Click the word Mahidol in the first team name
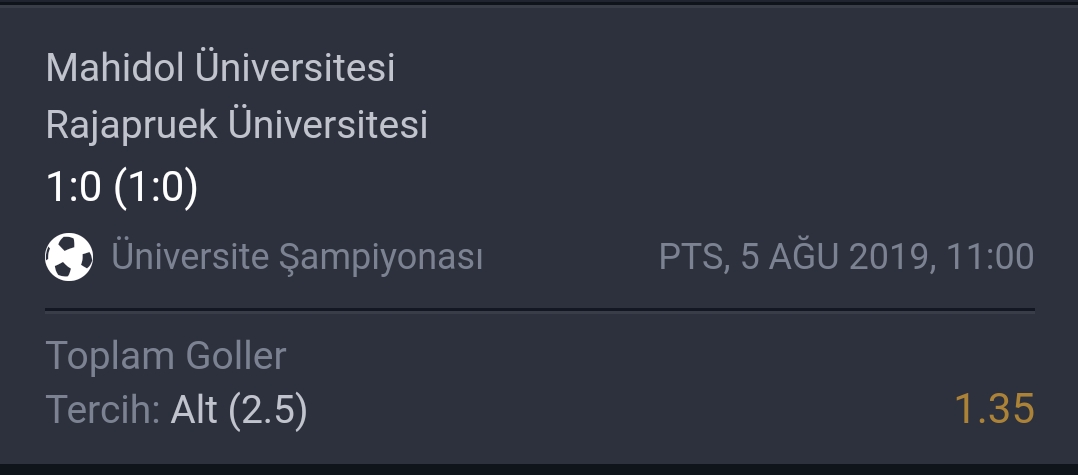1078x475 pixels. [116, 67]
